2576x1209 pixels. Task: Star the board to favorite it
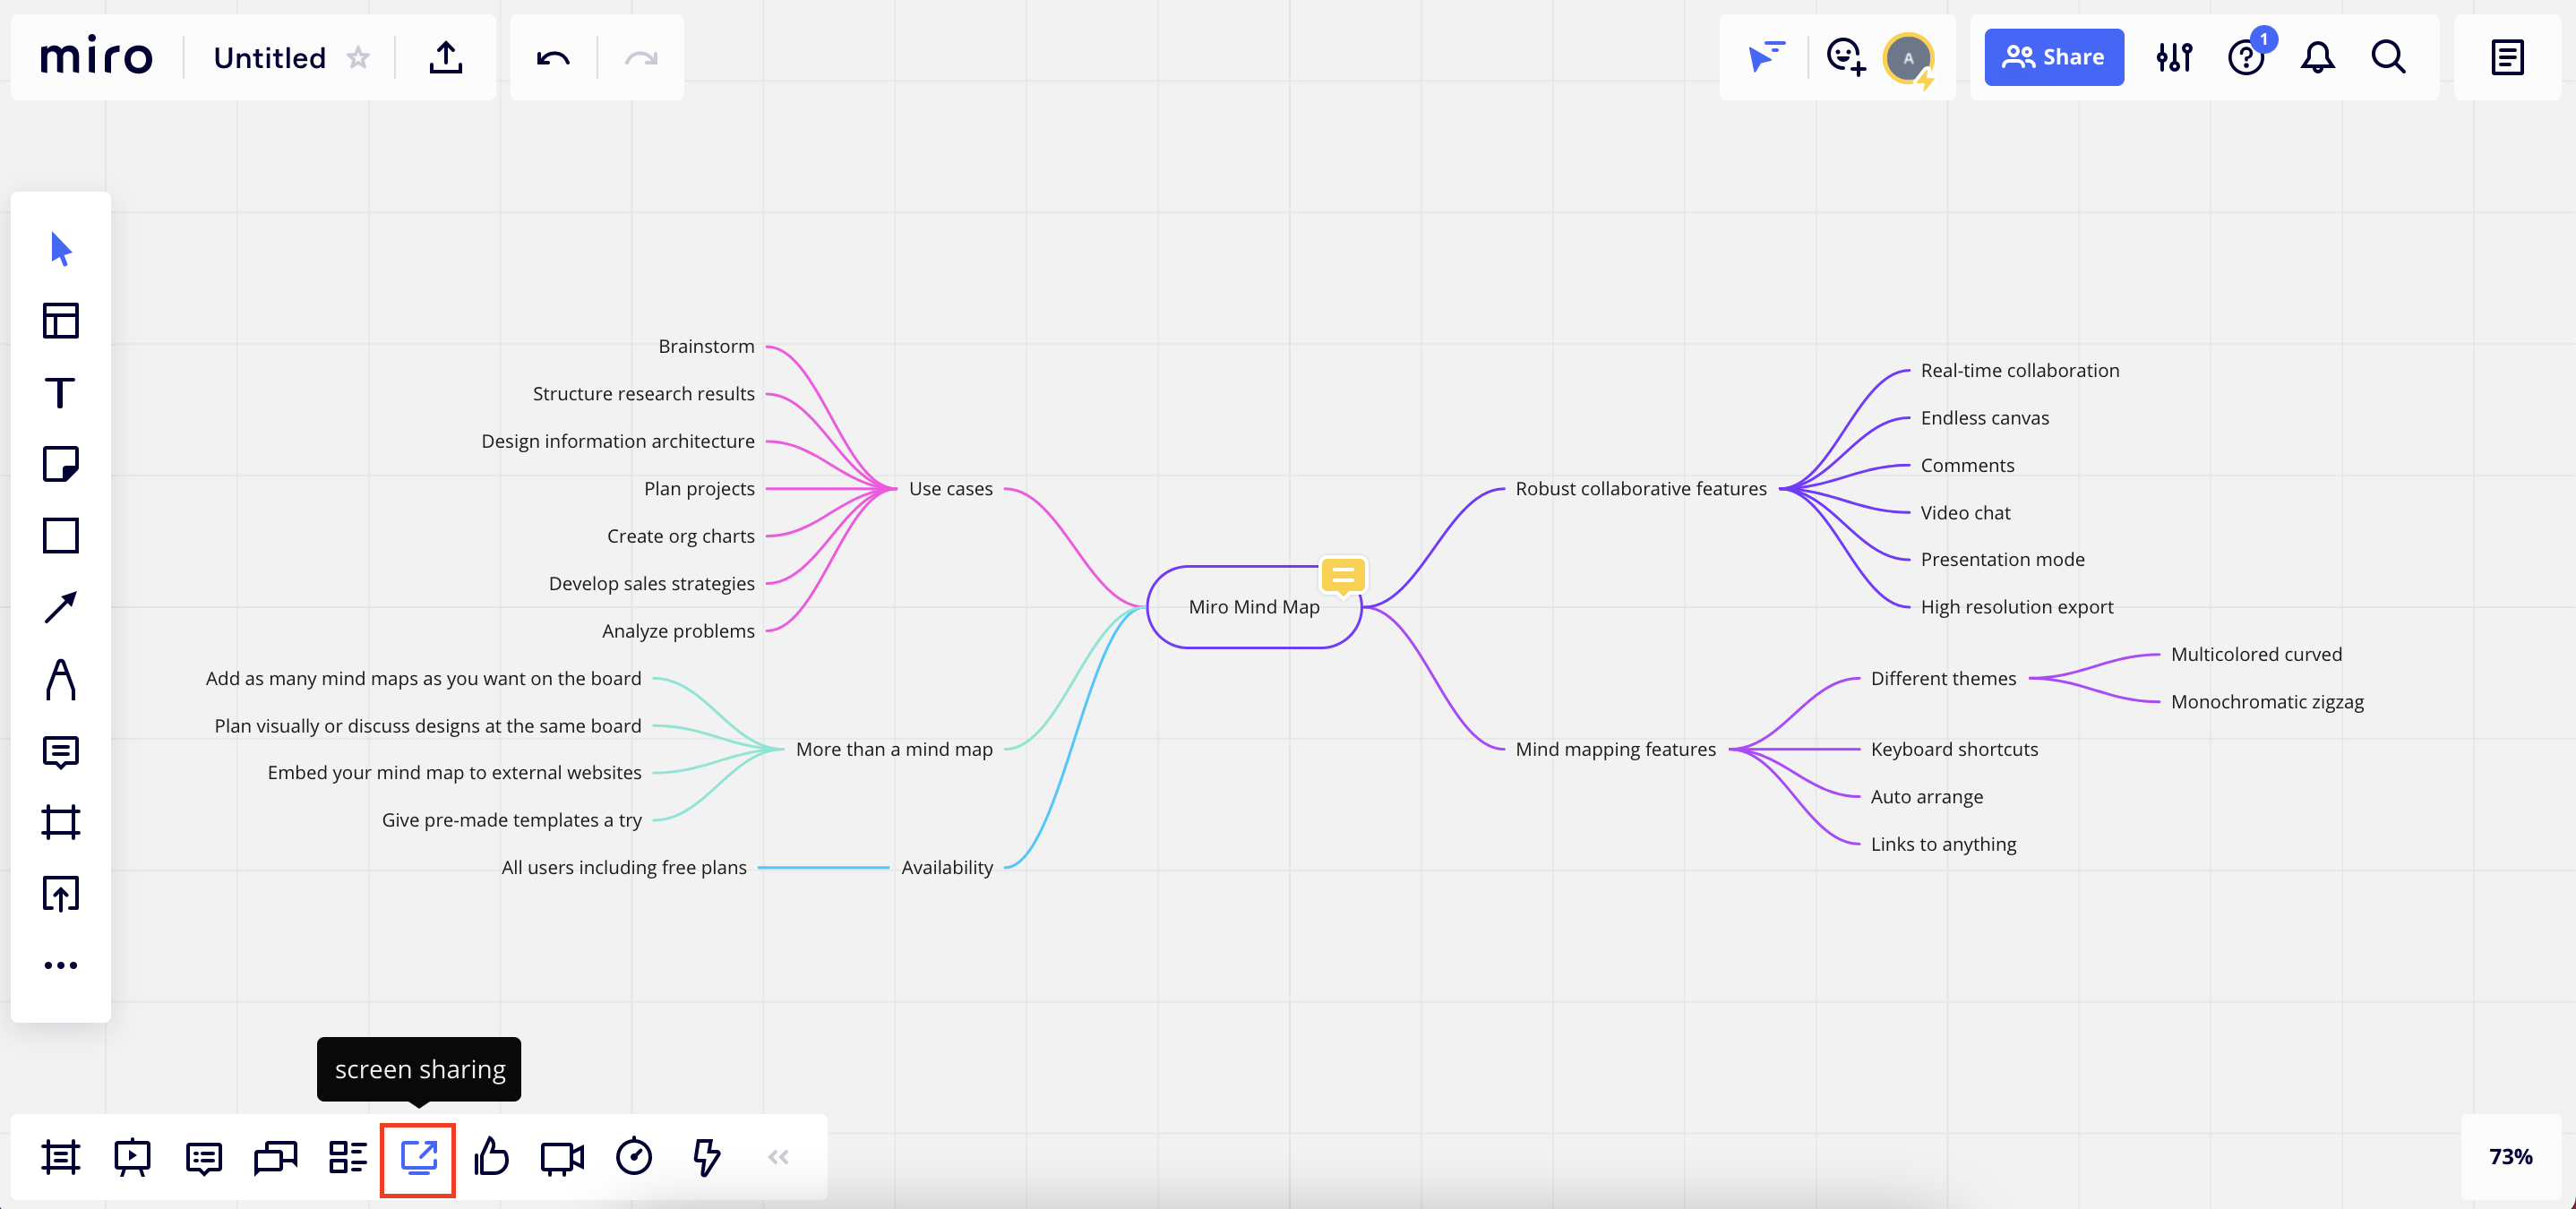(357, 57)
